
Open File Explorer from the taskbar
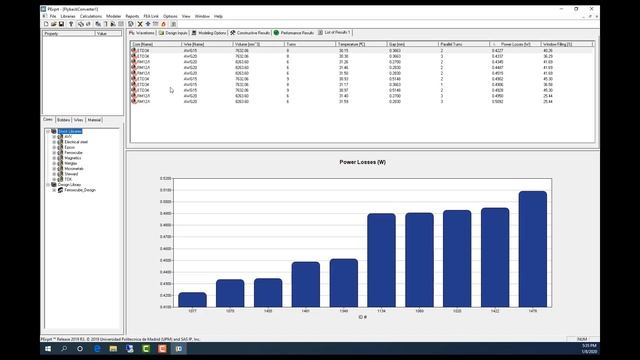click(113, 349)
